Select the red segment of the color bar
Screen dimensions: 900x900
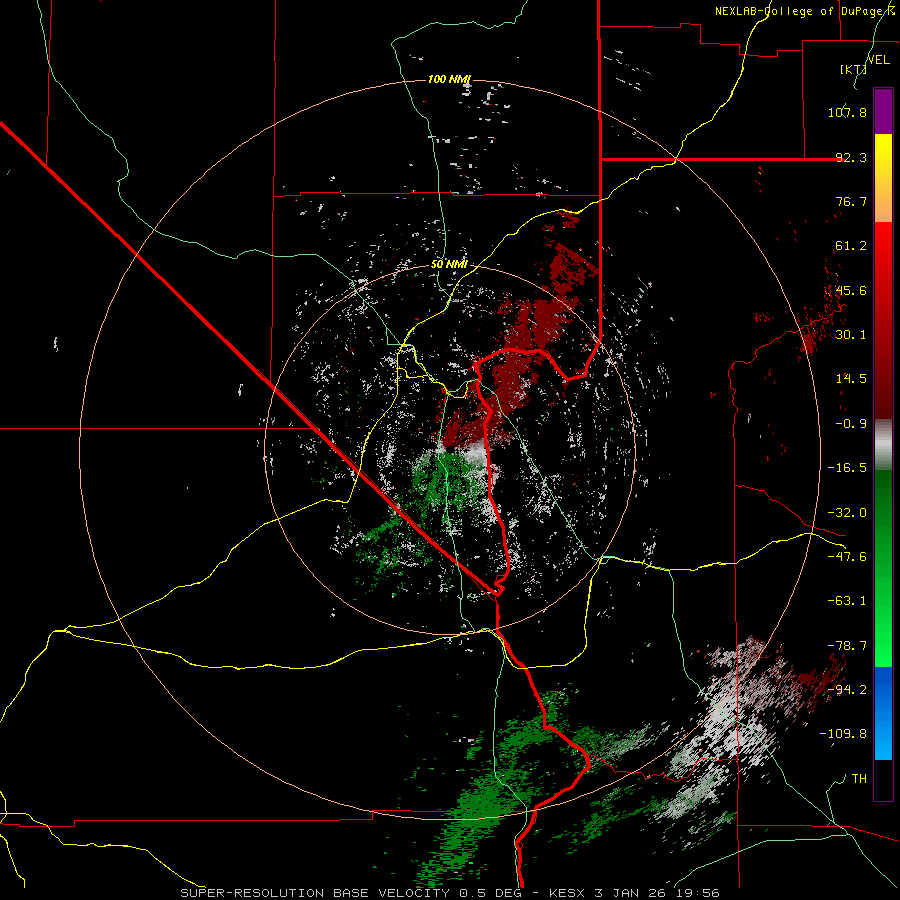pyautogui.click(x=883, y=320)
